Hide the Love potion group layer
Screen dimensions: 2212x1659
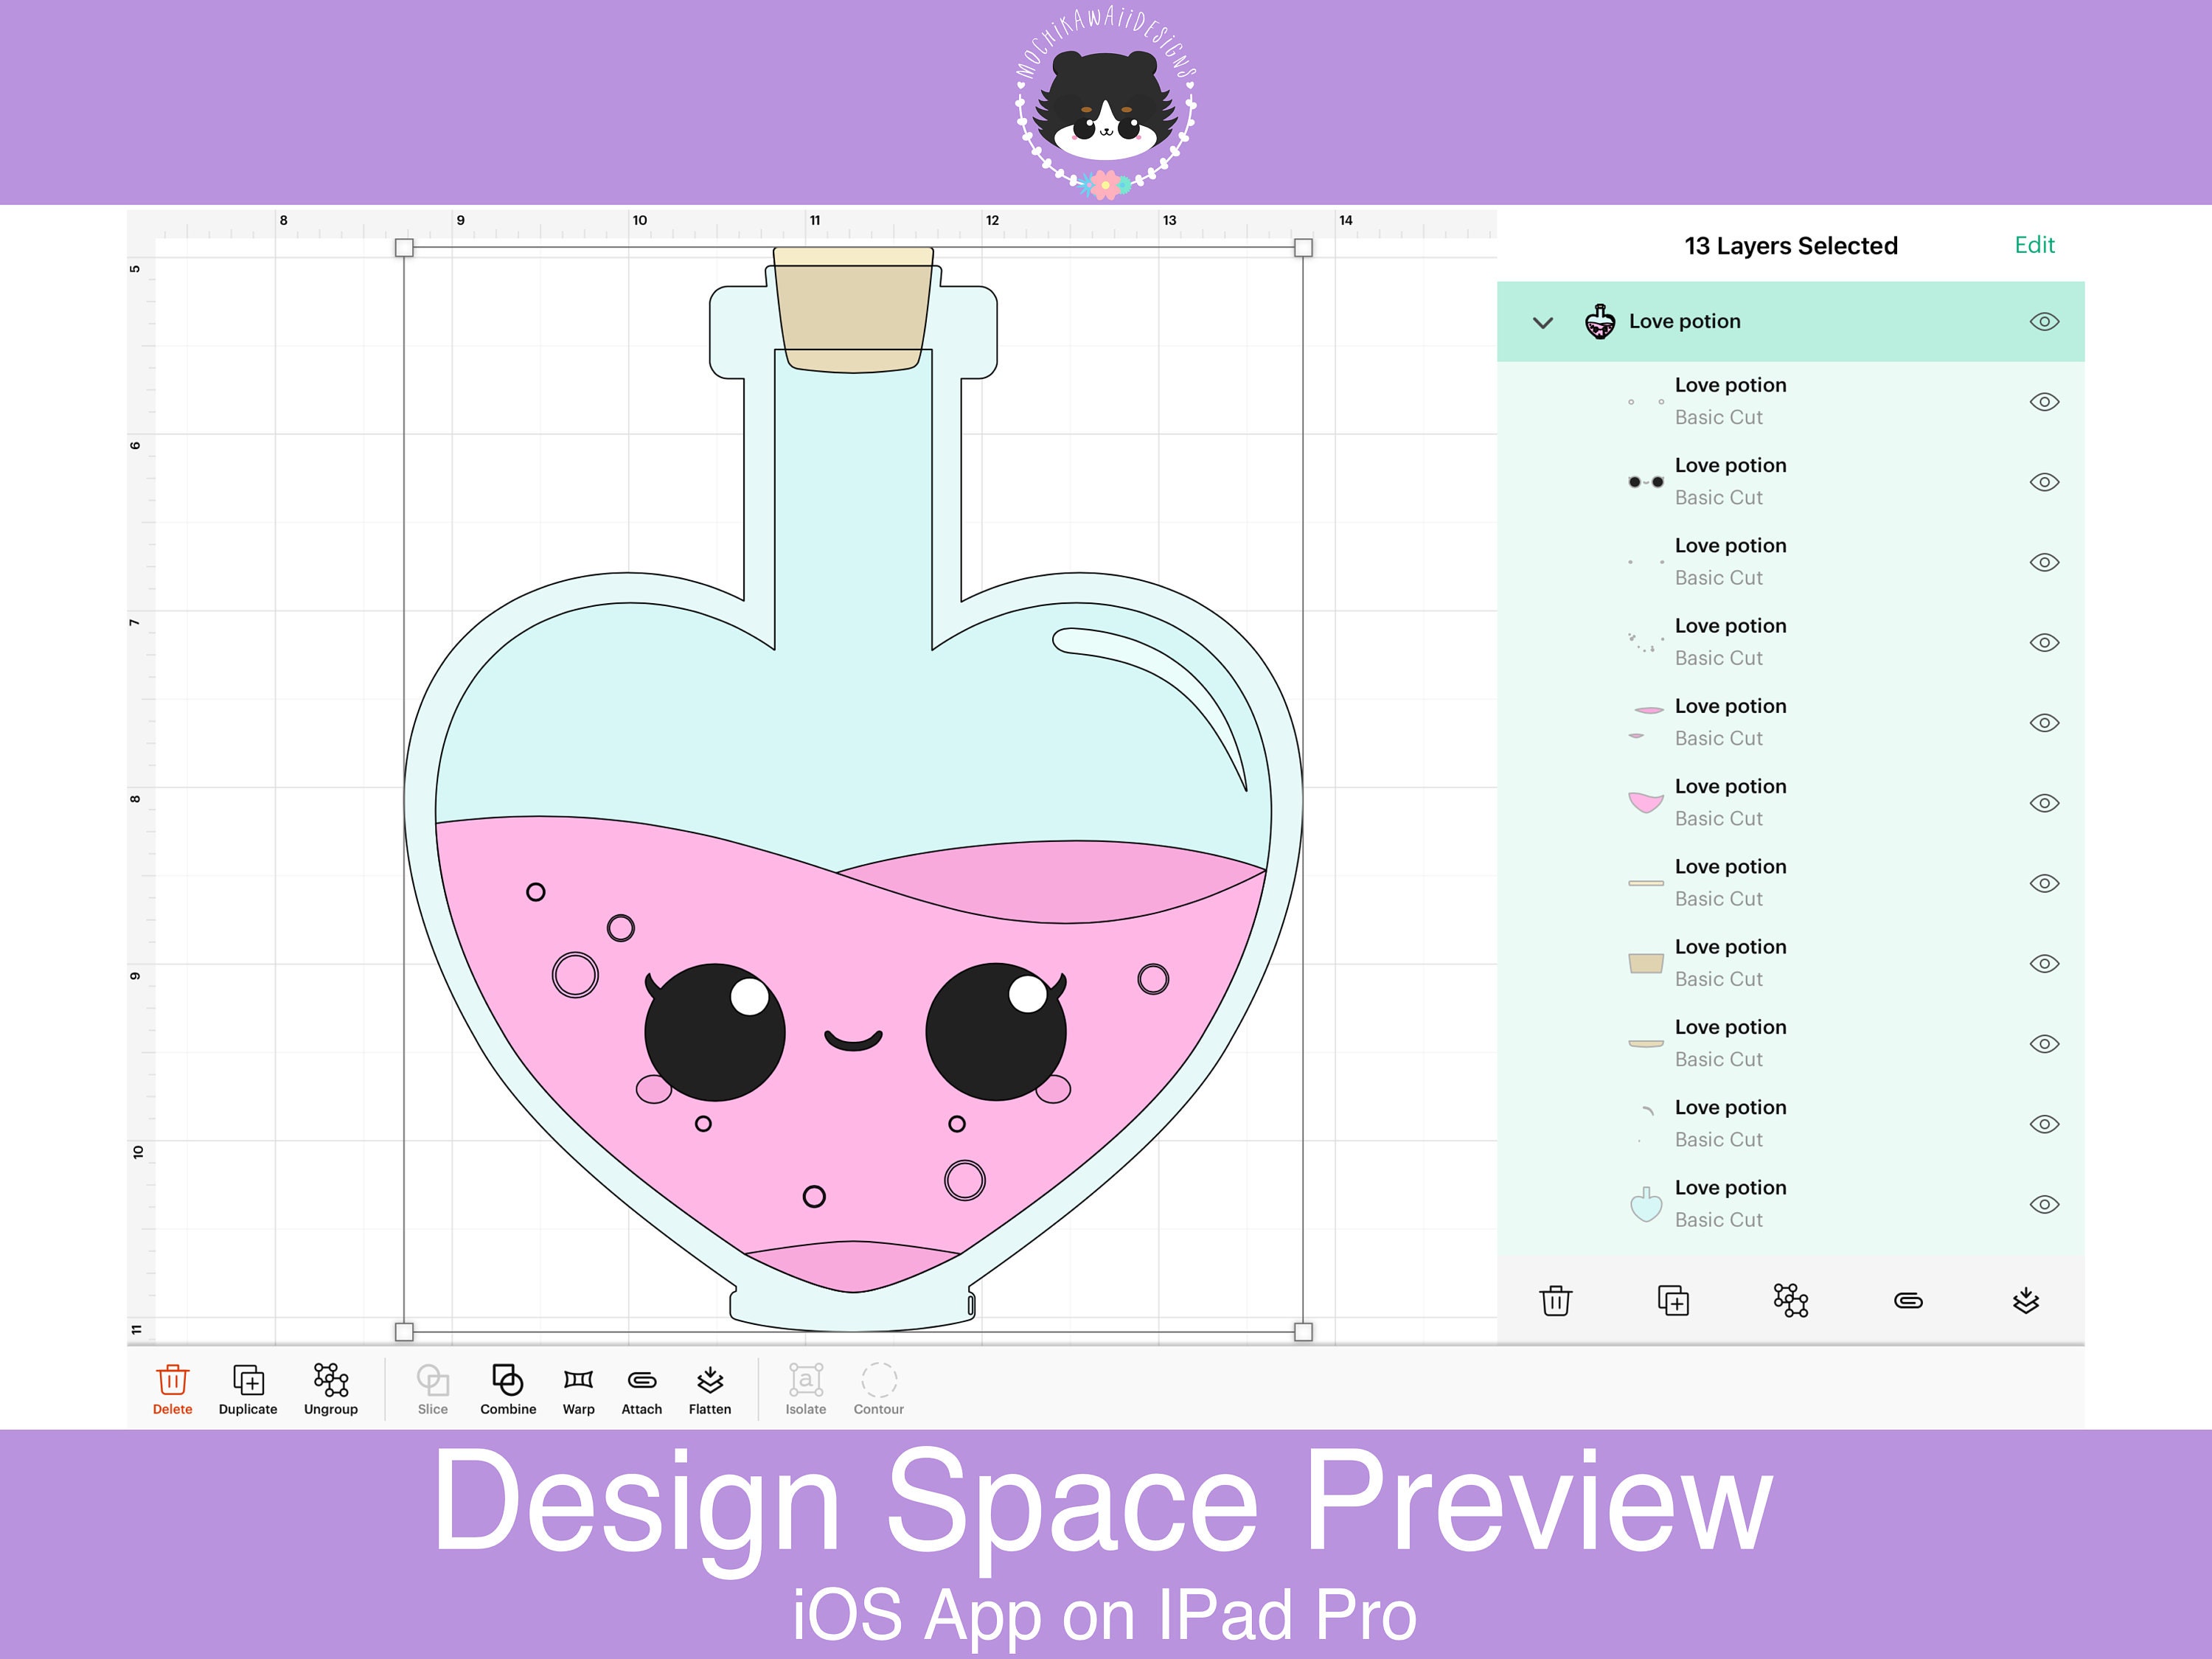pos(2044,321)
